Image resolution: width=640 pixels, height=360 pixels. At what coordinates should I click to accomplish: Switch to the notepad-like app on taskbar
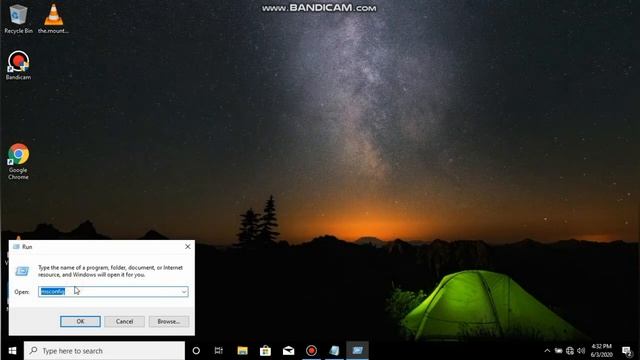click(x=334, y=351)
